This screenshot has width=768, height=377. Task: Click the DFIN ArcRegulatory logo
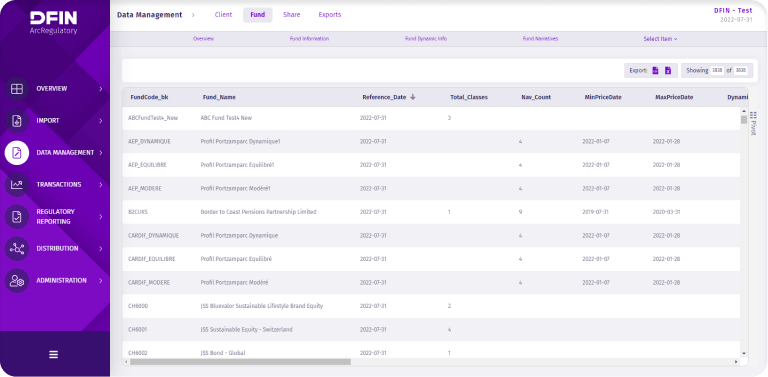pos(54,23)
